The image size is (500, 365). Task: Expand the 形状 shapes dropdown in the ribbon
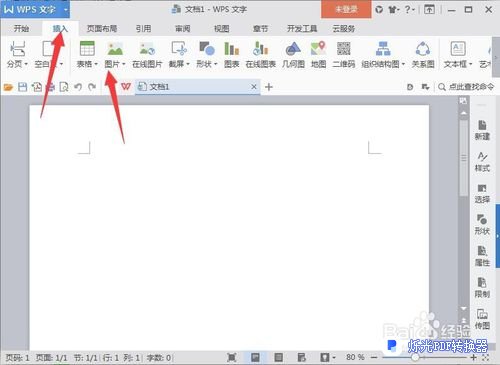click(216, 64)
